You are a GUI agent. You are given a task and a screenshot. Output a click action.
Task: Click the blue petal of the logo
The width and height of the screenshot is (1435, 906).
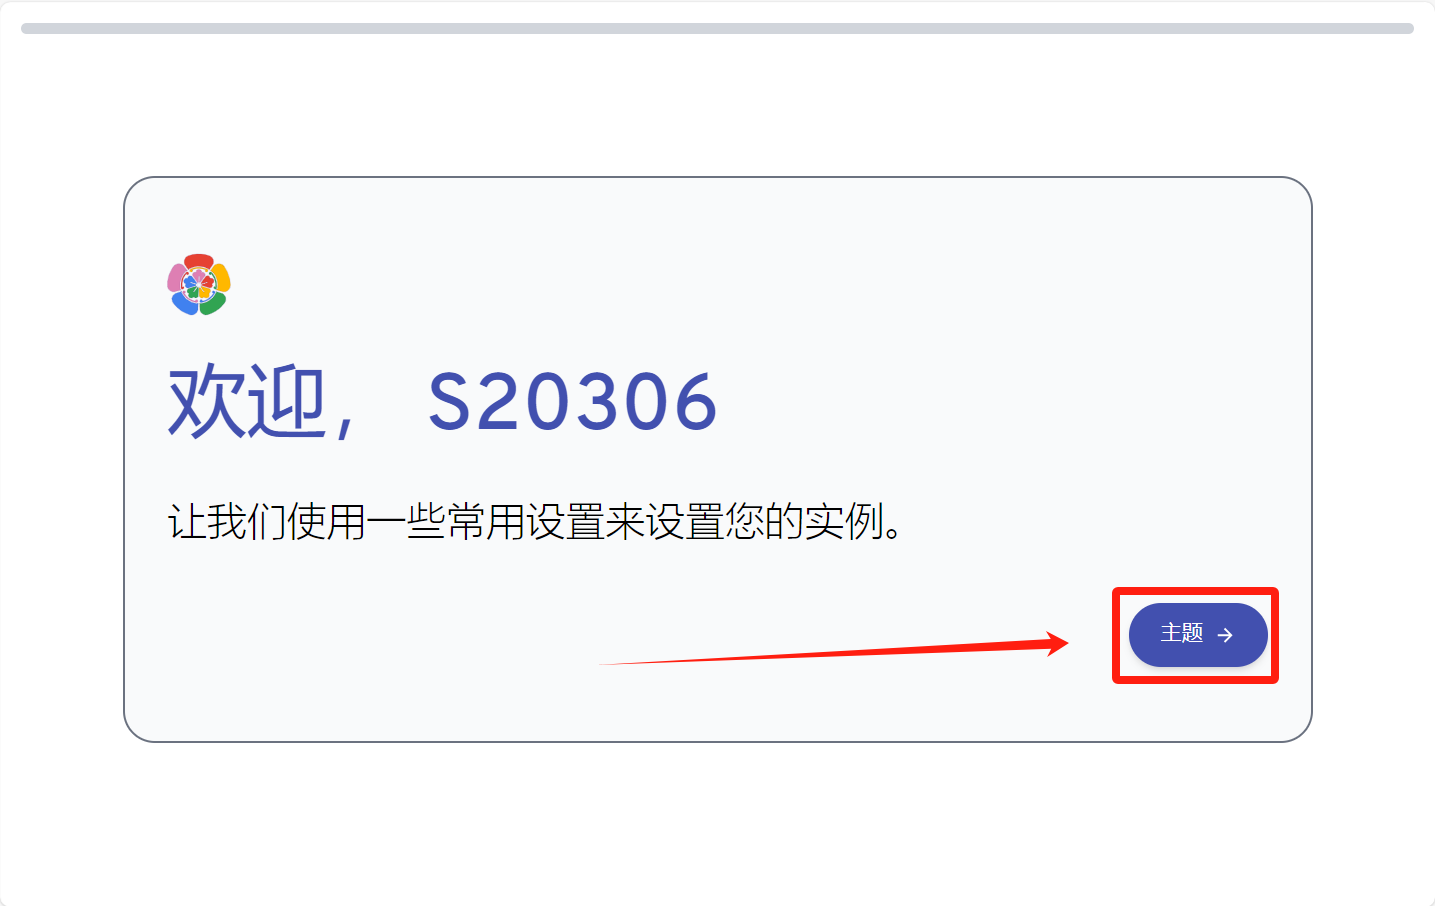tap(185, 303)
